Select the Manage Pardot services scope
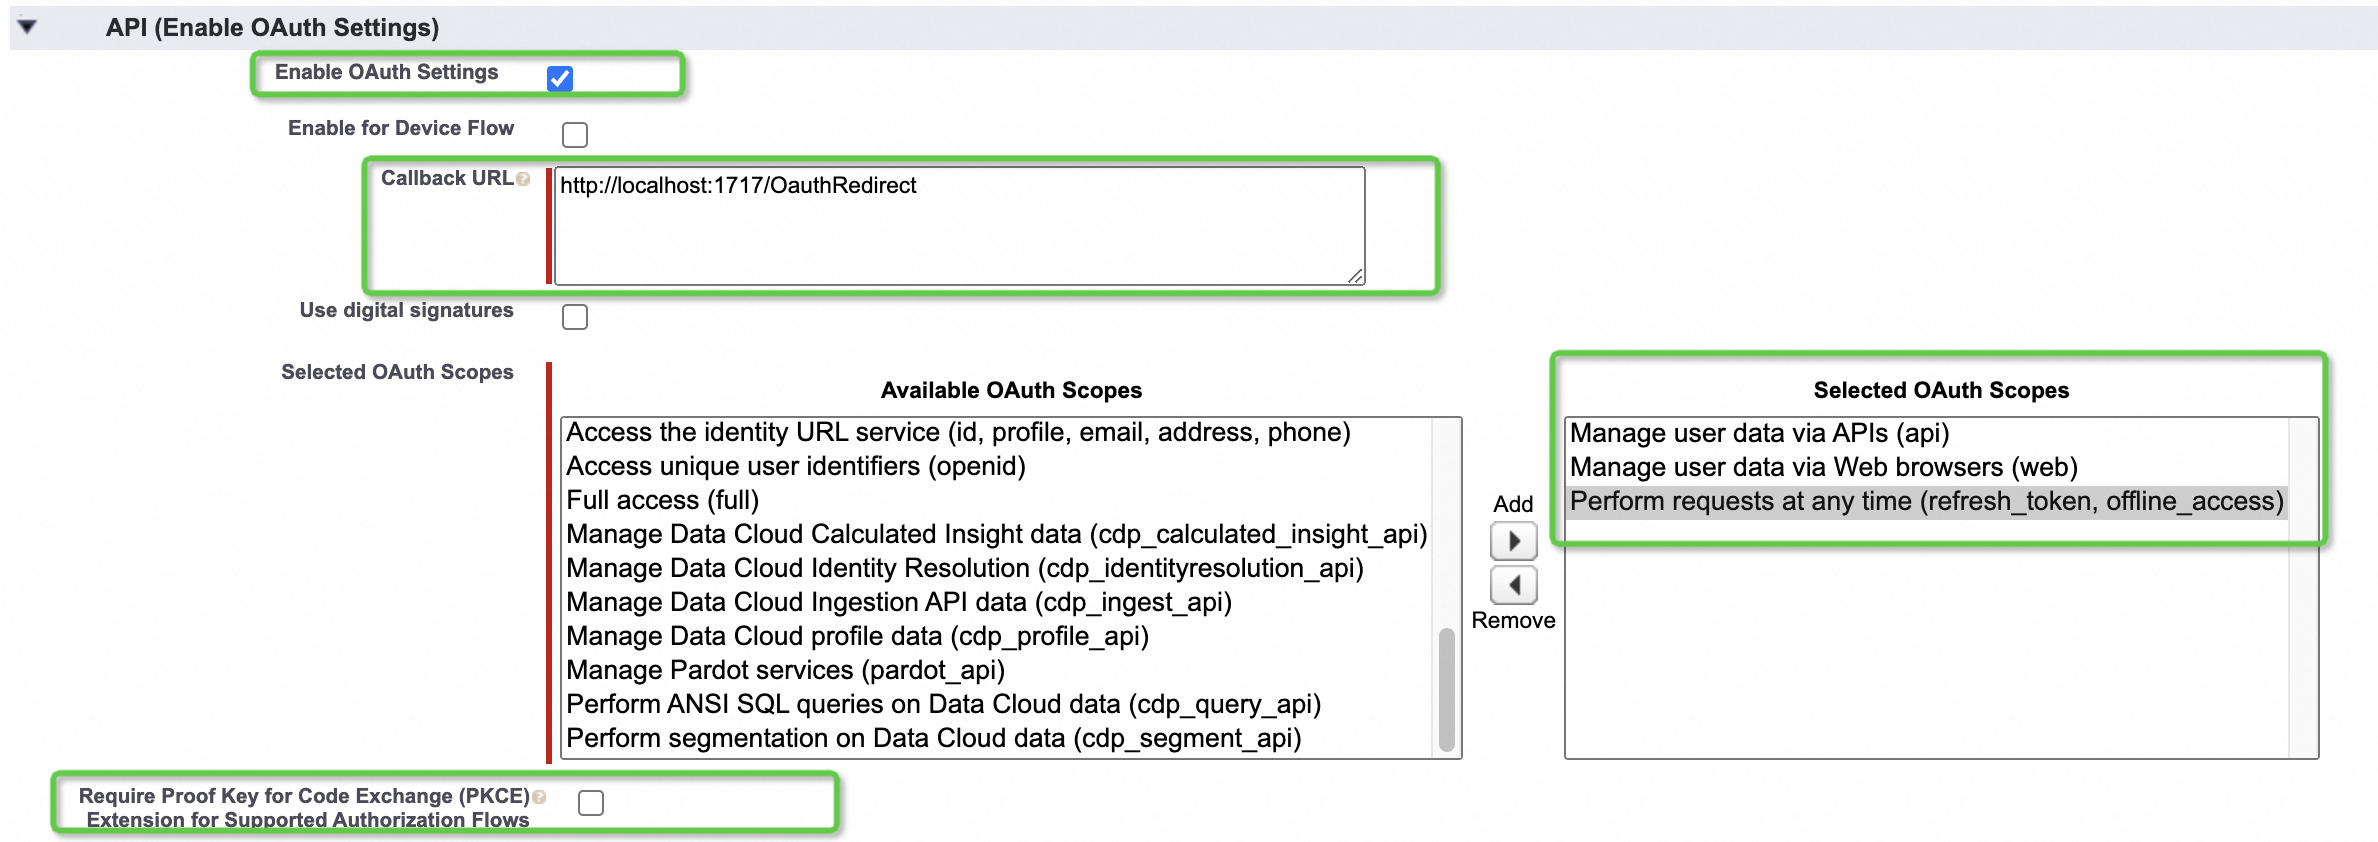Image resolution: width=2378 pixels, height=842 pixels. point(785,670)
